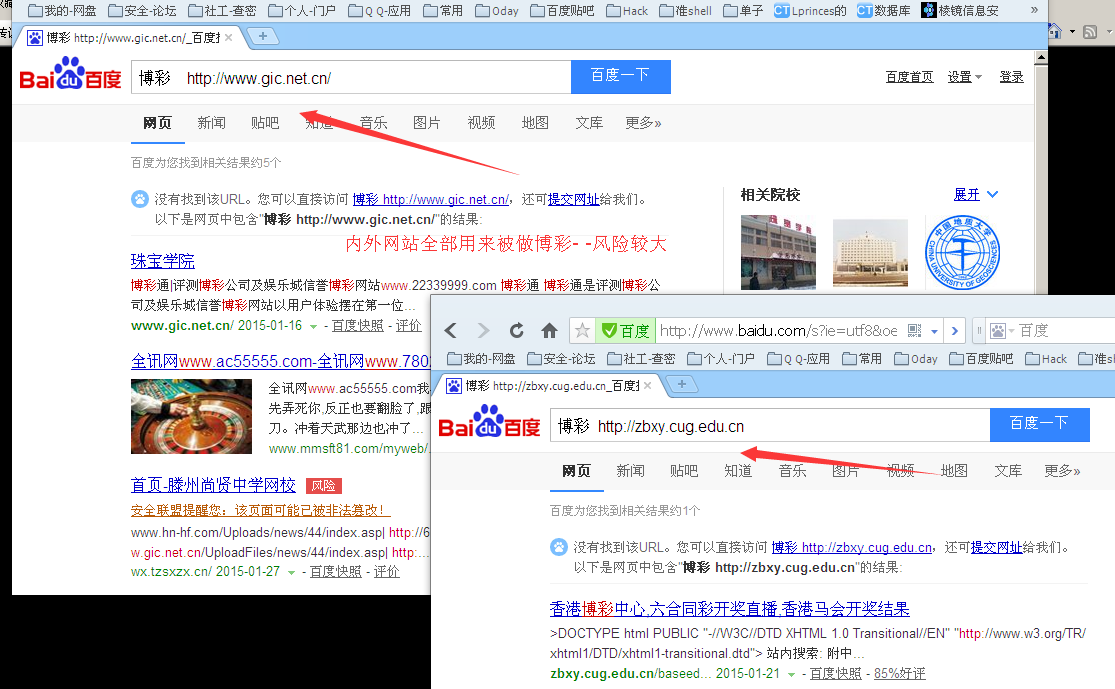Open the 设置 dropdown on Baidu header

964,77
